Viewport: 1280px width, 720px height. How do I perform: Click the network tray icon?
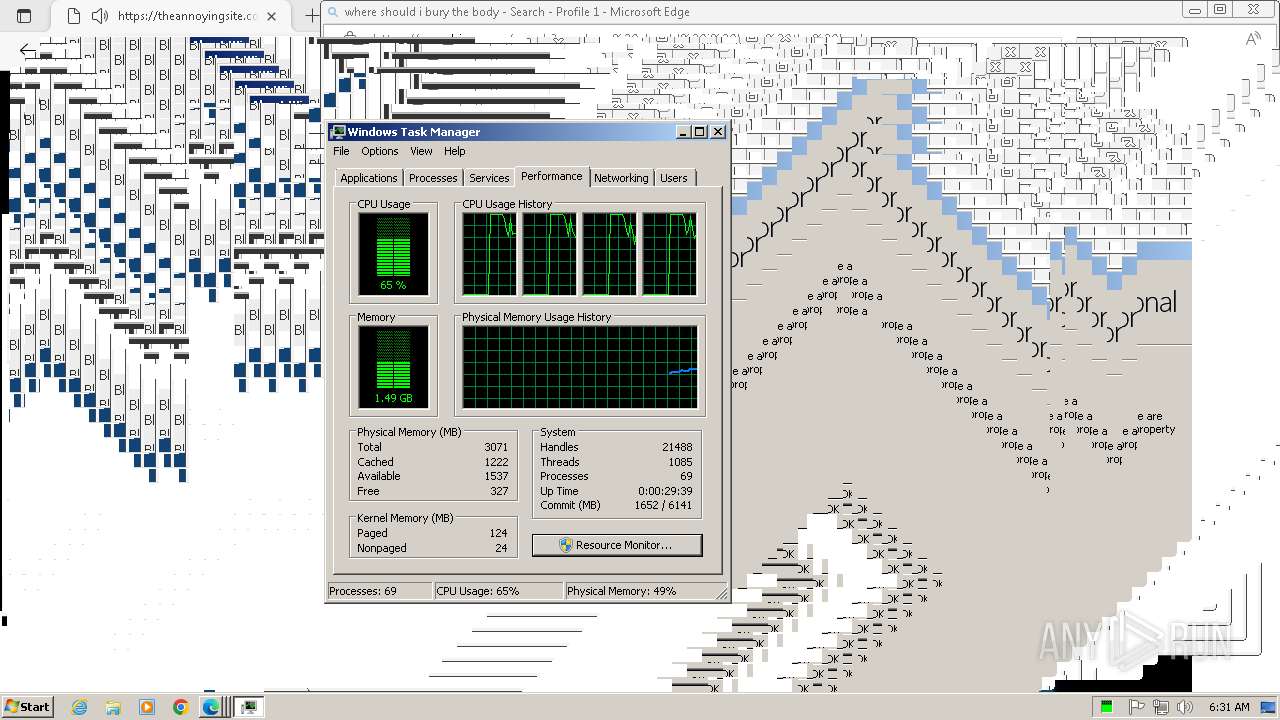point(1161,707)
